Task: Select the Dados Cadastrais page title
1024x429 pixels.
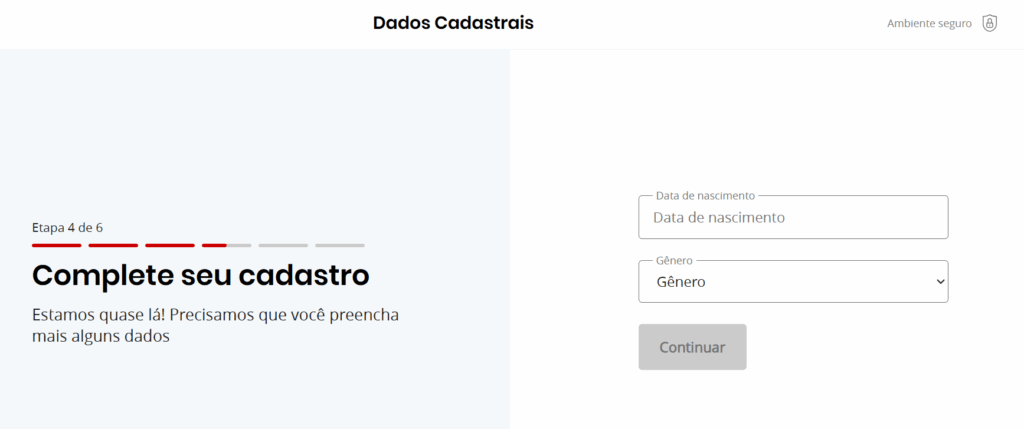Action: (x=453, y=23)
